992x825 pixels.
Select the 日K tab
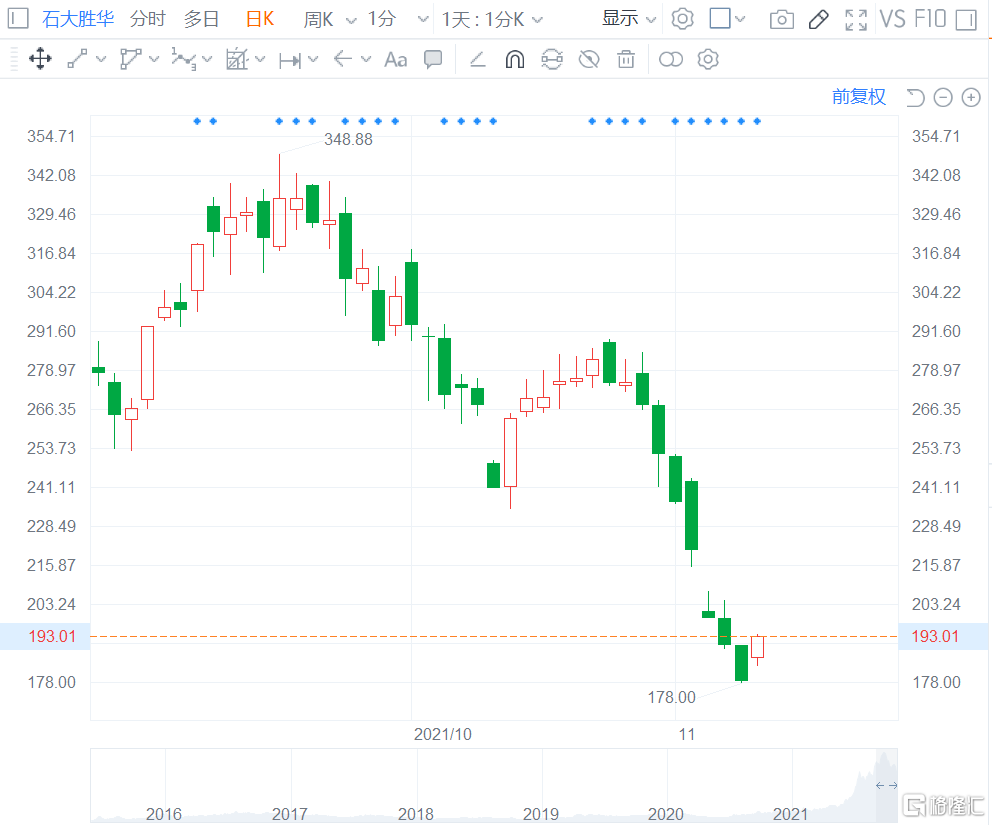tap(260, 19)
